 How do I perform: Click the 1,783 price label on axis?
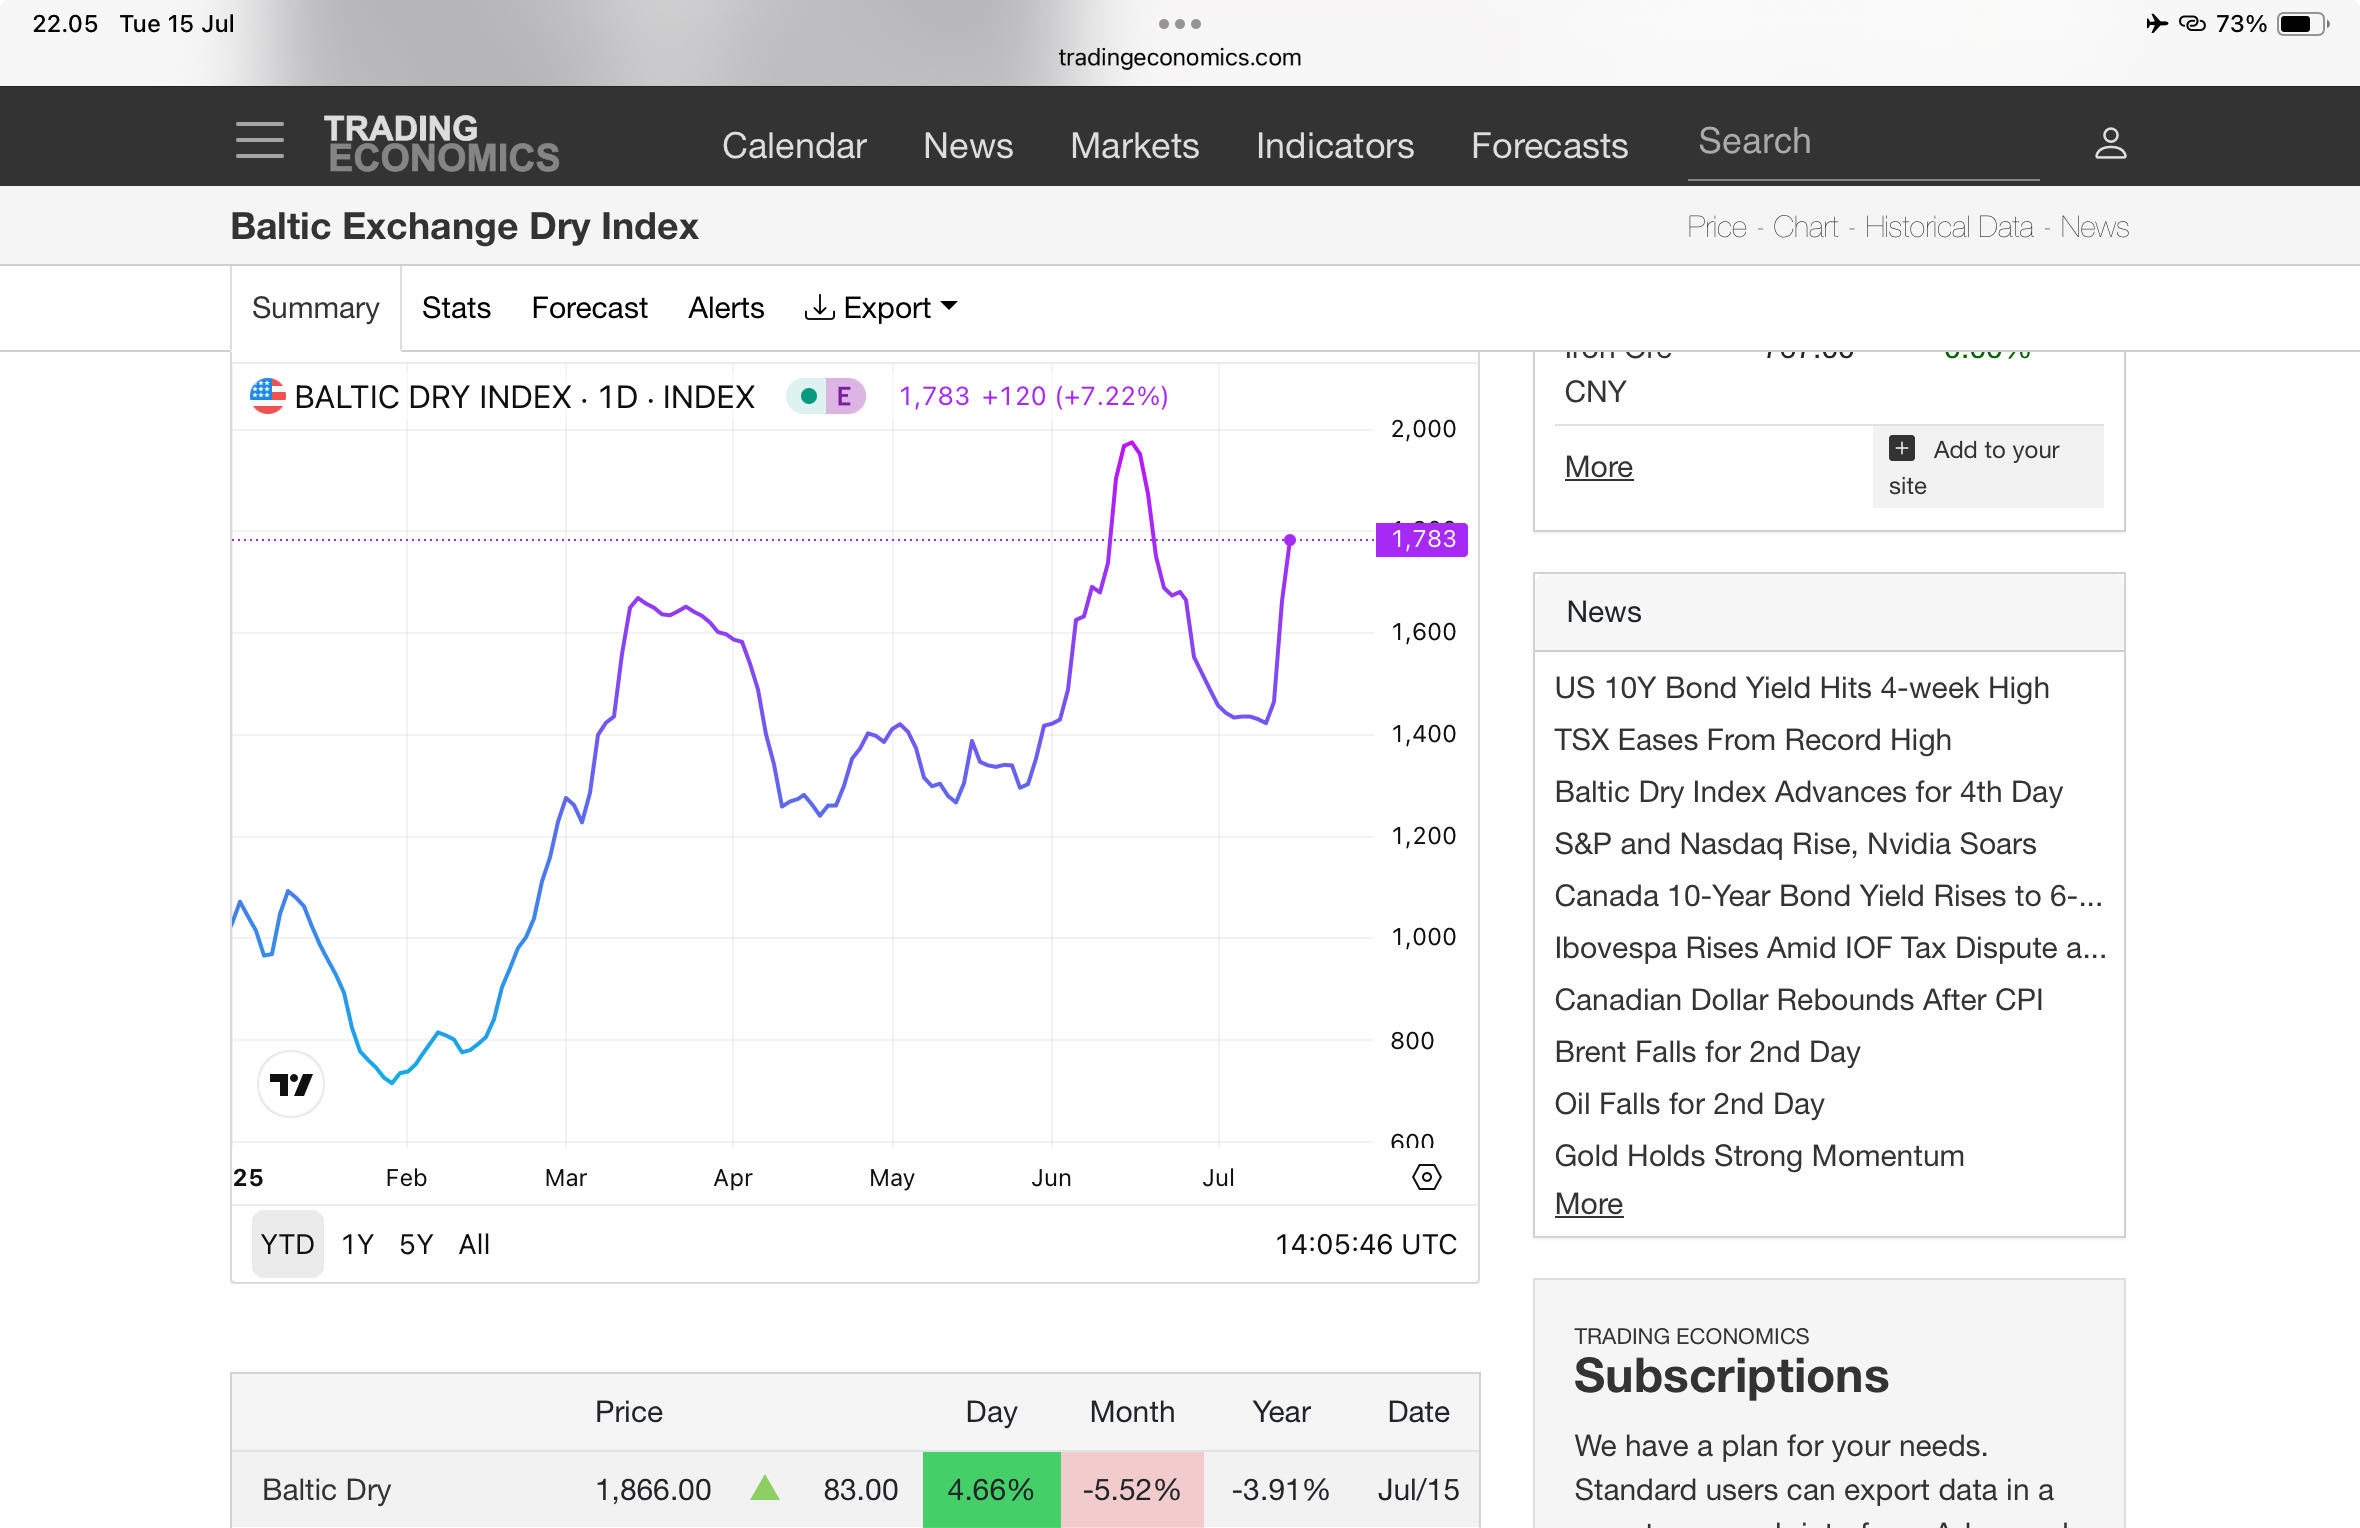tap(1422, 539)
